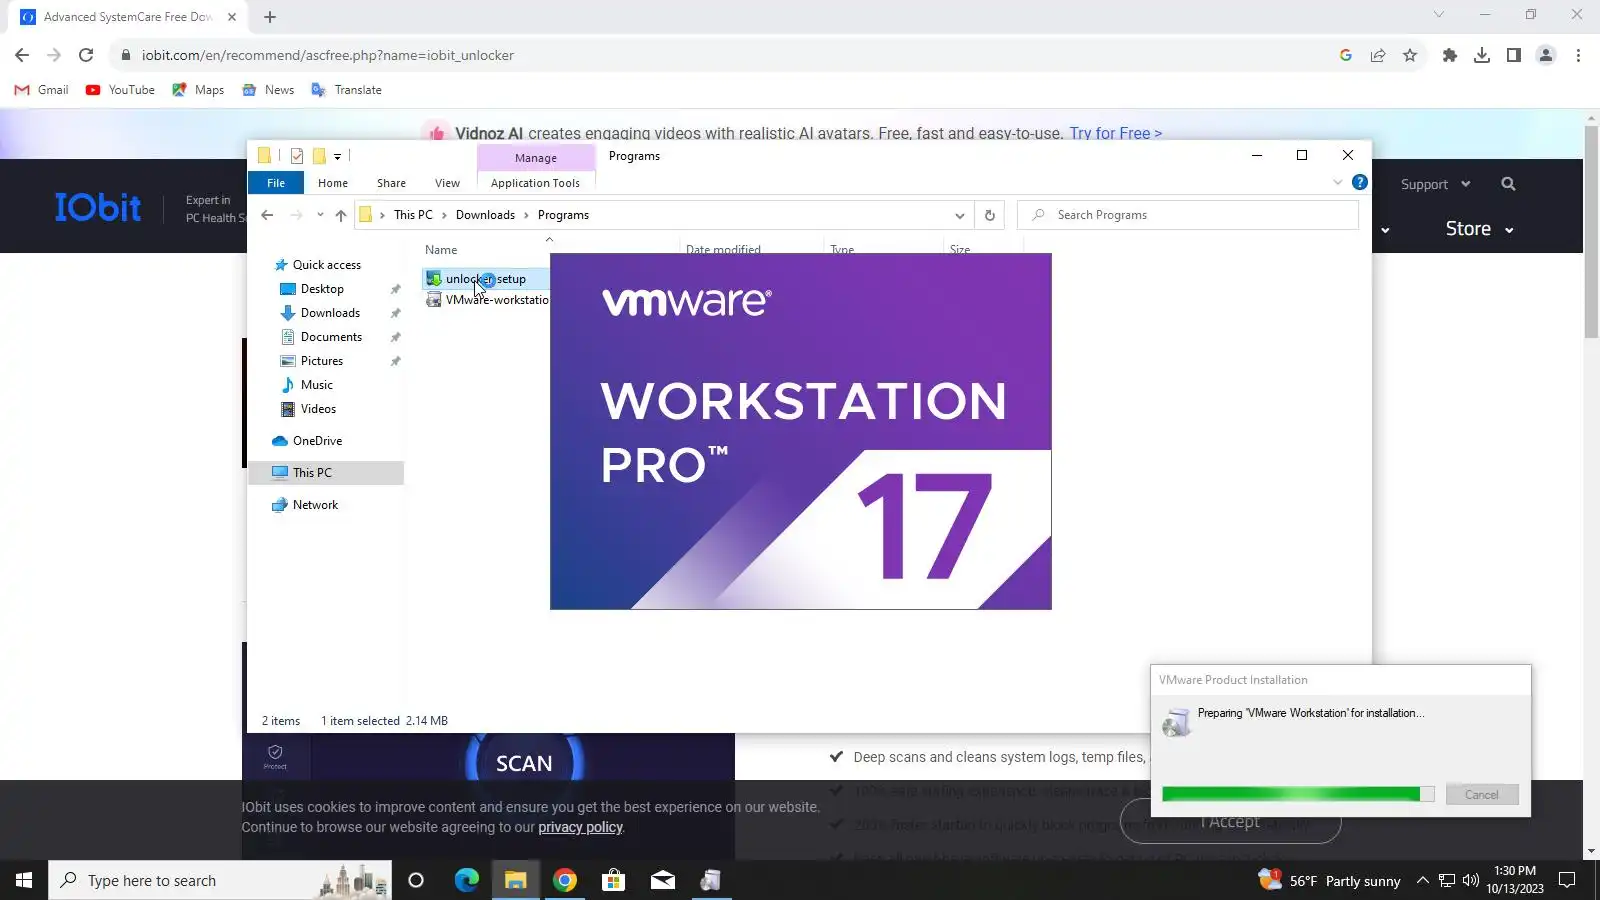Image resolution: width=1600 pixels, height=900 pixels.
Task: Click the IObit logo
Action: 98,207
